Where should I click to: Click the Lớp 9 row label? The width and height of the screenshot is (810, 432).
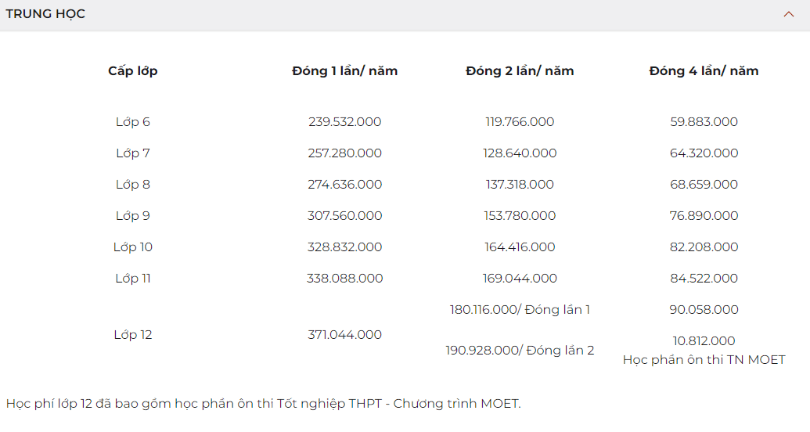tap(133, 215)
